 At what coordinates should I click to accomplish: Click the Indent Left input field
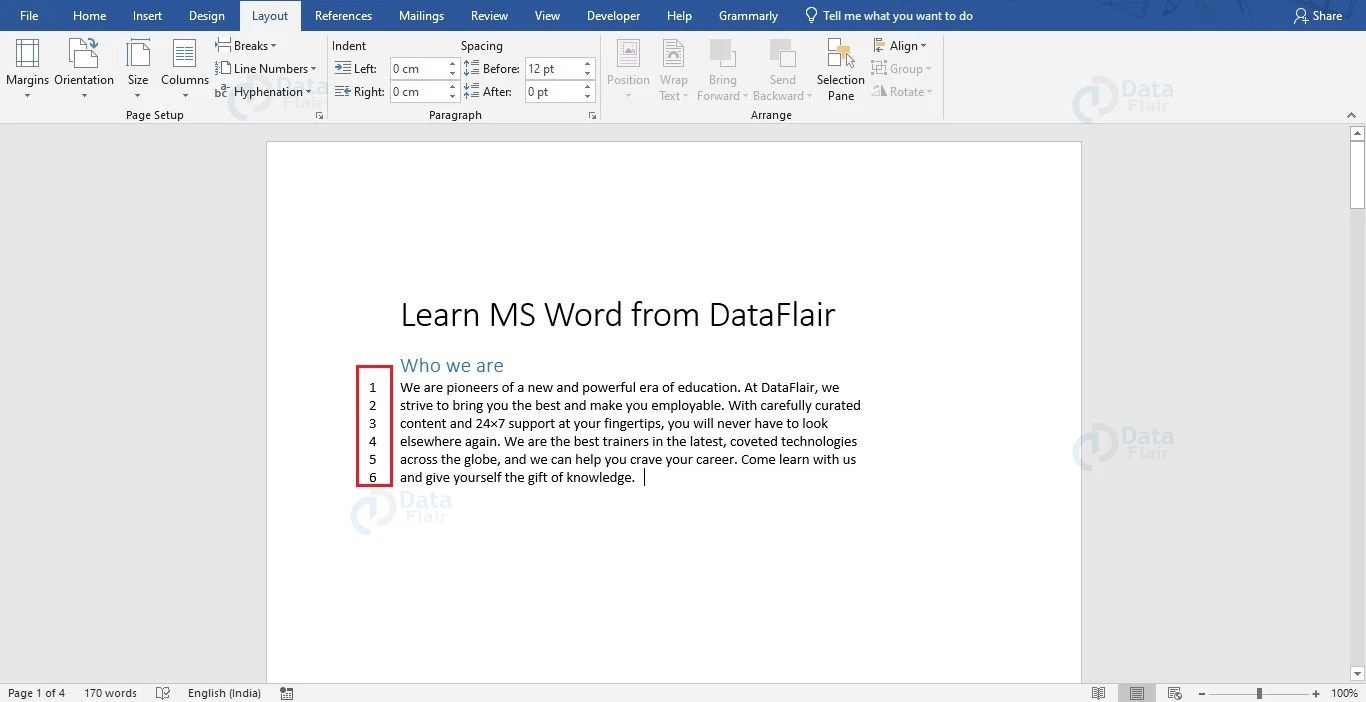(x=417, y=68)
